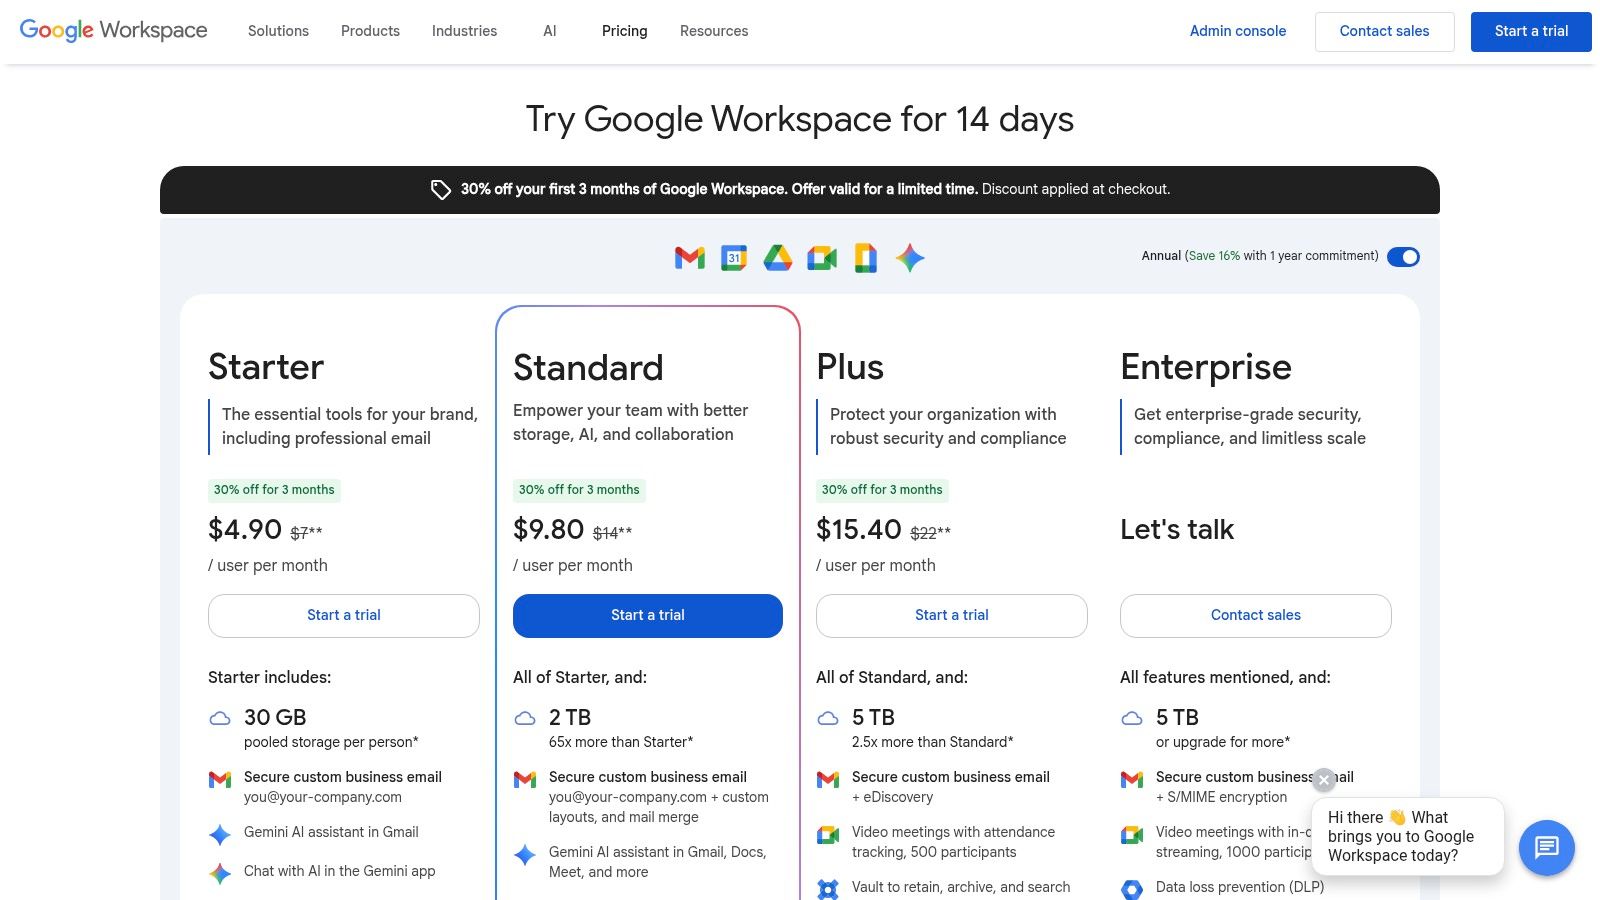
Task: Click the Google Docs icon
Action: point(866,257)
